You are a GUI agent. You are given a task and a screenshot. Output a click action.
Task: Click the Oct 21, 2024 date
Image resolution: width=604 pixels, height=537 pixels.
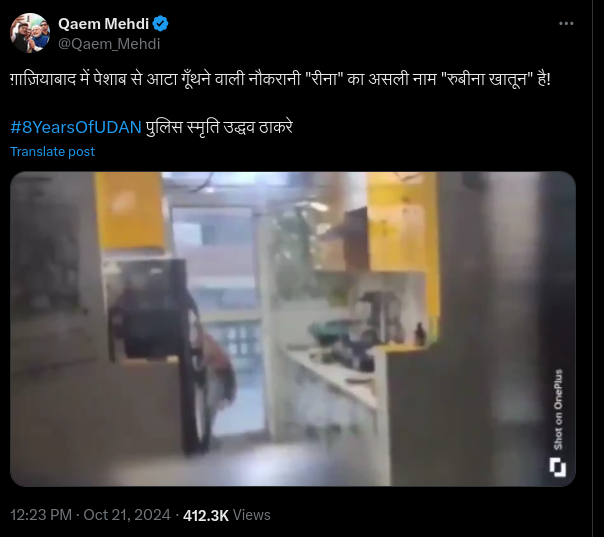127,515
